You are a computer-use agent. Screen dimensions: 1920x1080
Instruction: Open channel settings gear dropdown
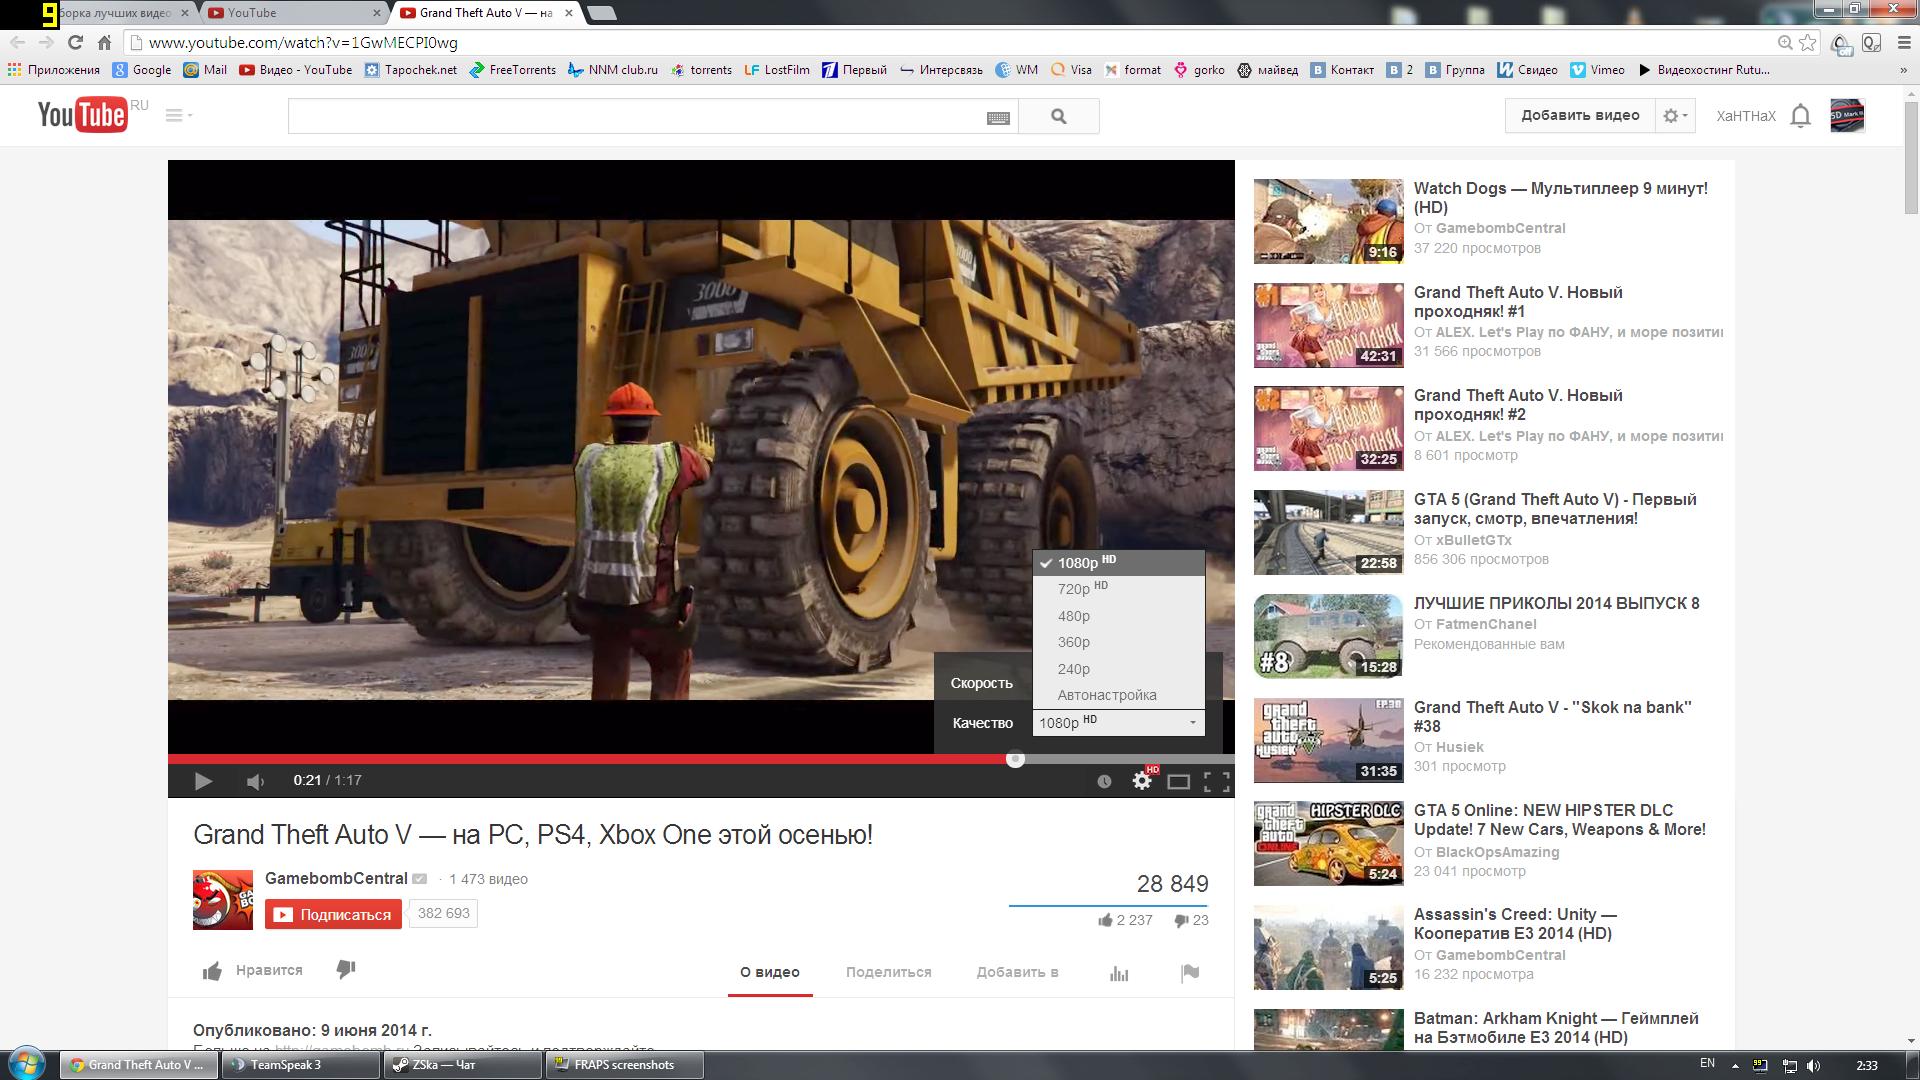click(1675, 116)
